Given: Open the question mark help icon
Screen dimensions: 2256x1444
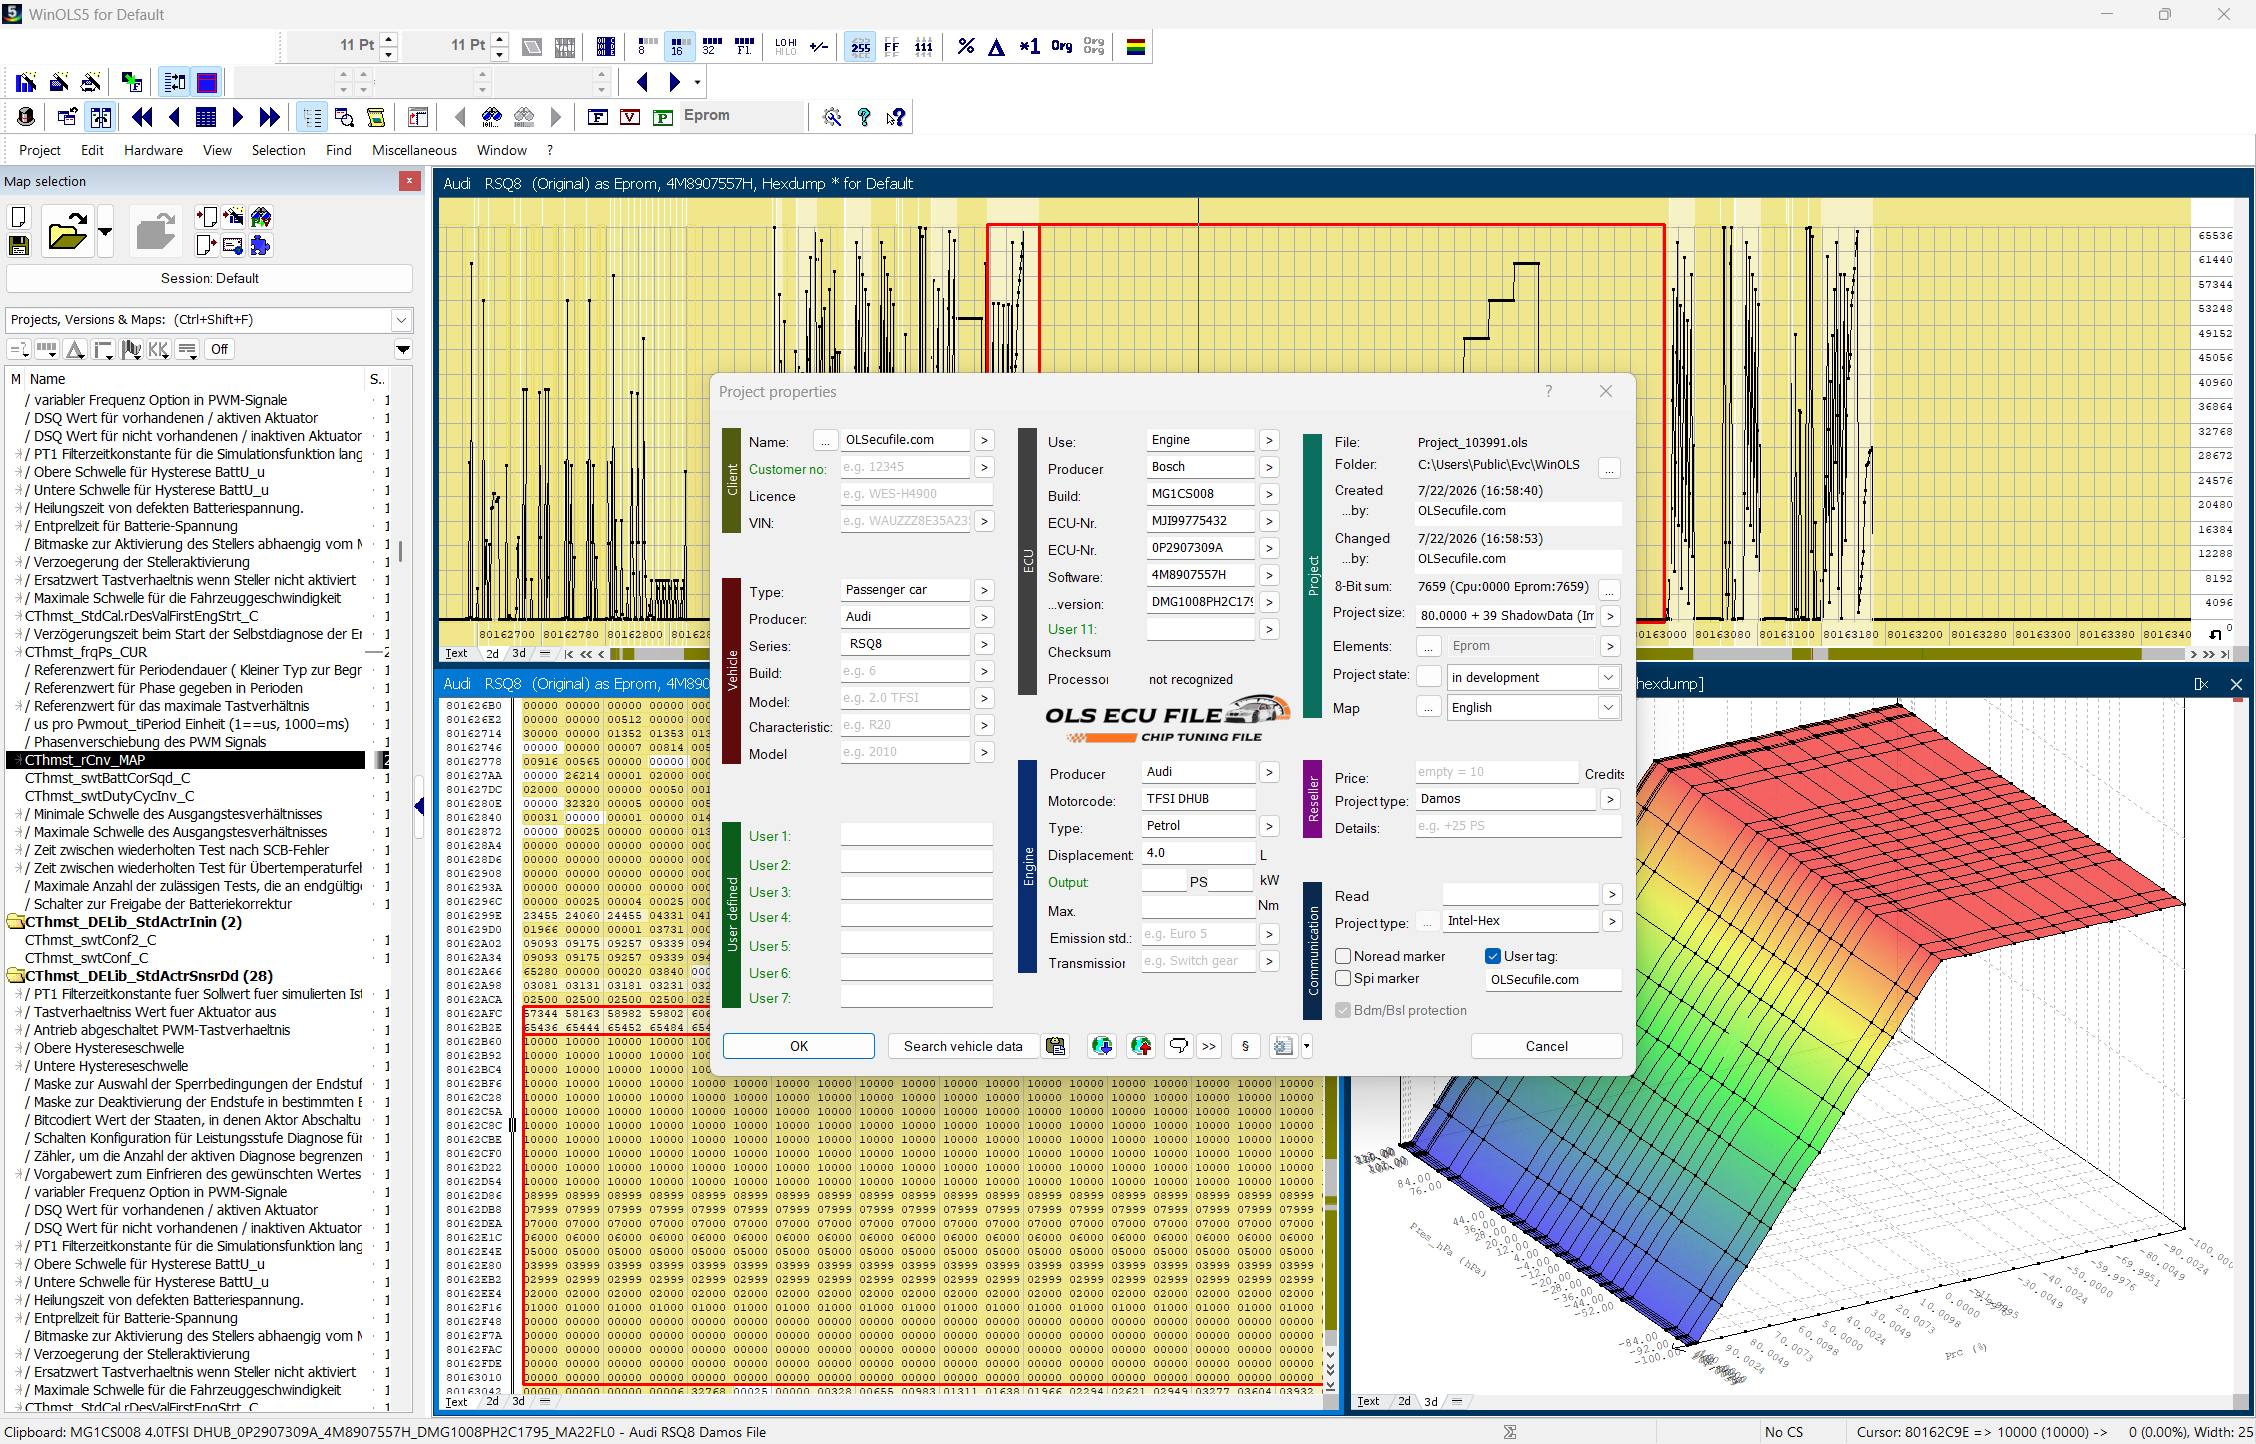Looking at the screenshot, I should [x=864, y=117].
